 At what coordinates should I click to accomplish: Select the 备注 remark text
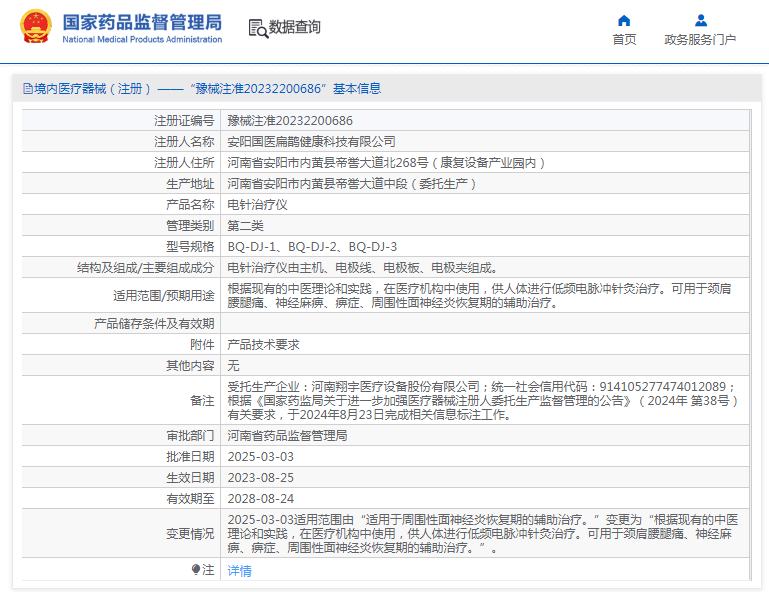483,401
